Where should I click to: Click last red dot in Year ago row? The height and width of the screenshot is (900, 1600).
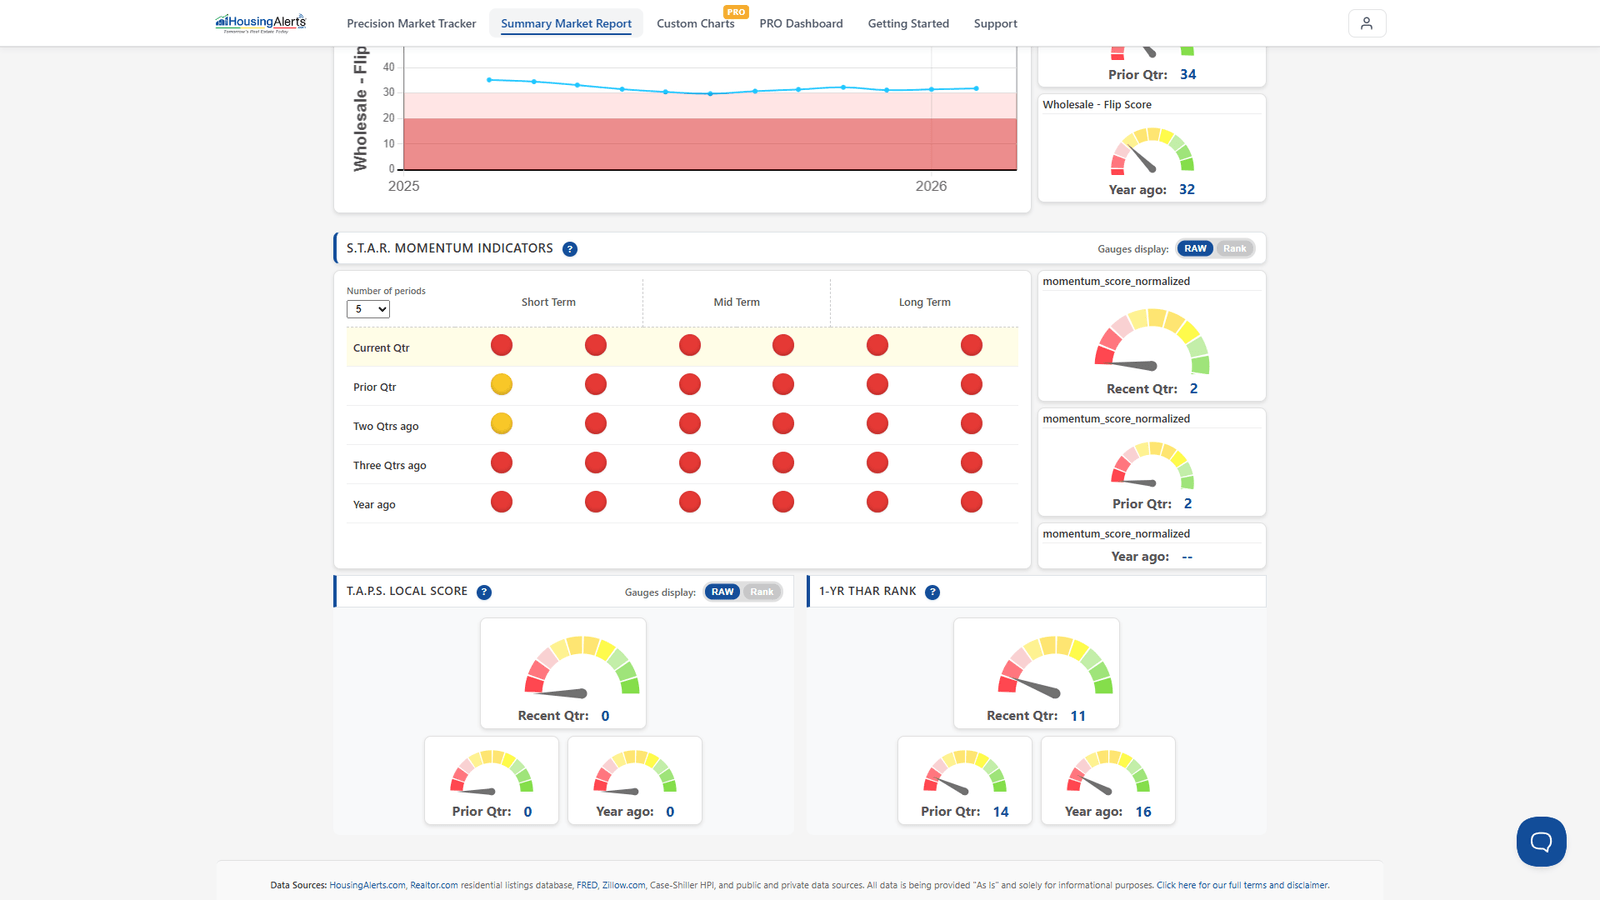point(971,502)
